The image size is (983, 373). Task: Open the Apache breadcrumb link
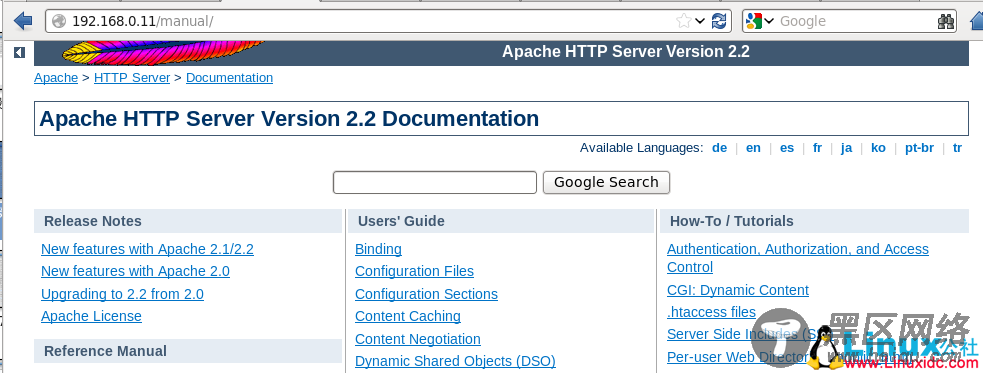point(56,78)
